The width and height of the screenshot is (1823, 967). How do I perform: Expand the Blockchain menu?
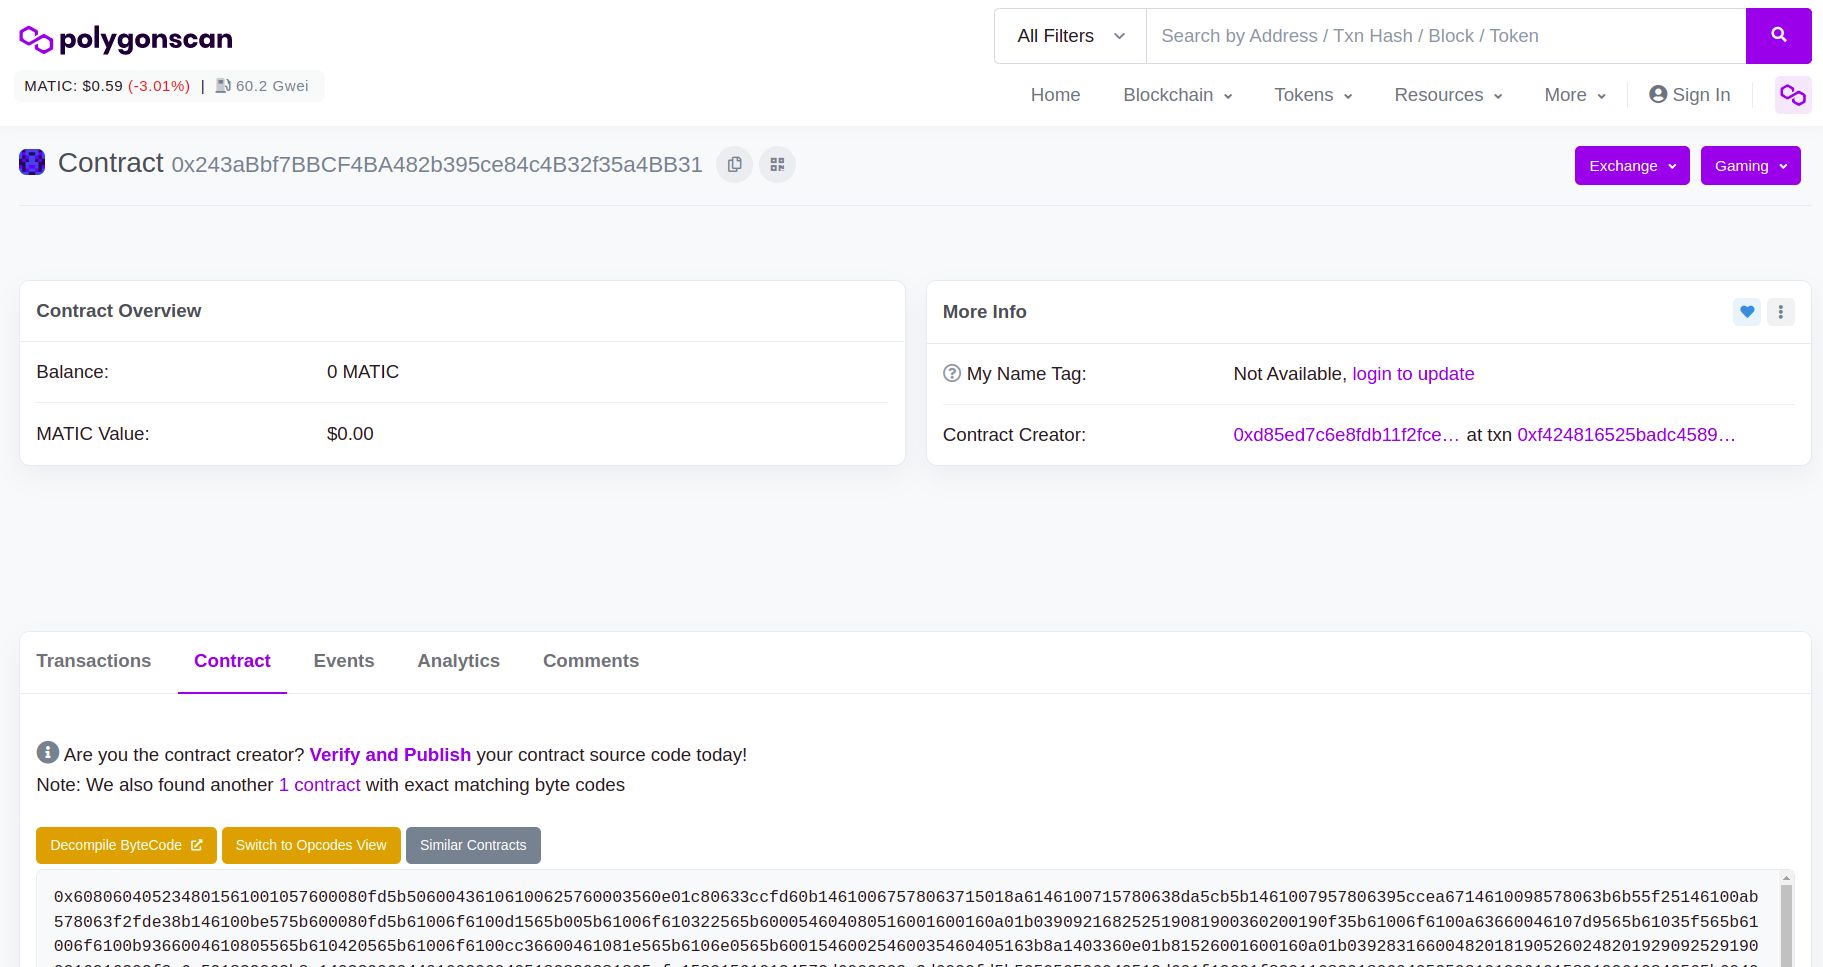pyautogui.click(x=1177, y=95)
